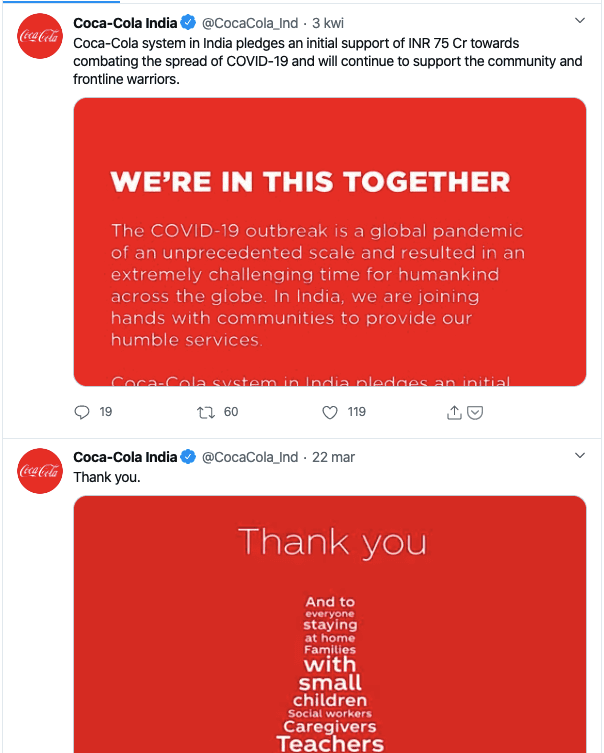Retweet the INR 75 Cr pledge tweet
The height and width of the screenshot is (753, 604).
click(206, 412)
